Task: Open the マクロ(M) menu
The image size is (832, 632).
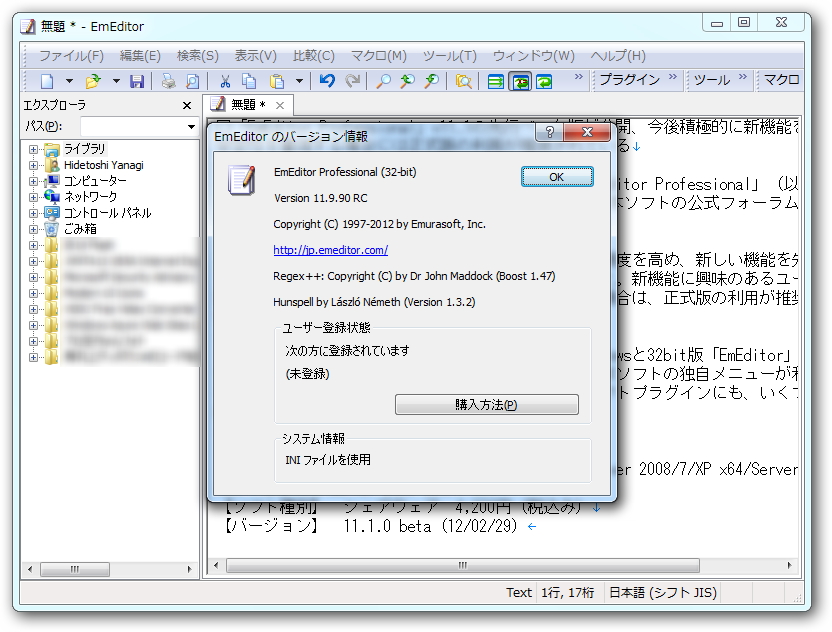Action: (x=377, y=56)
